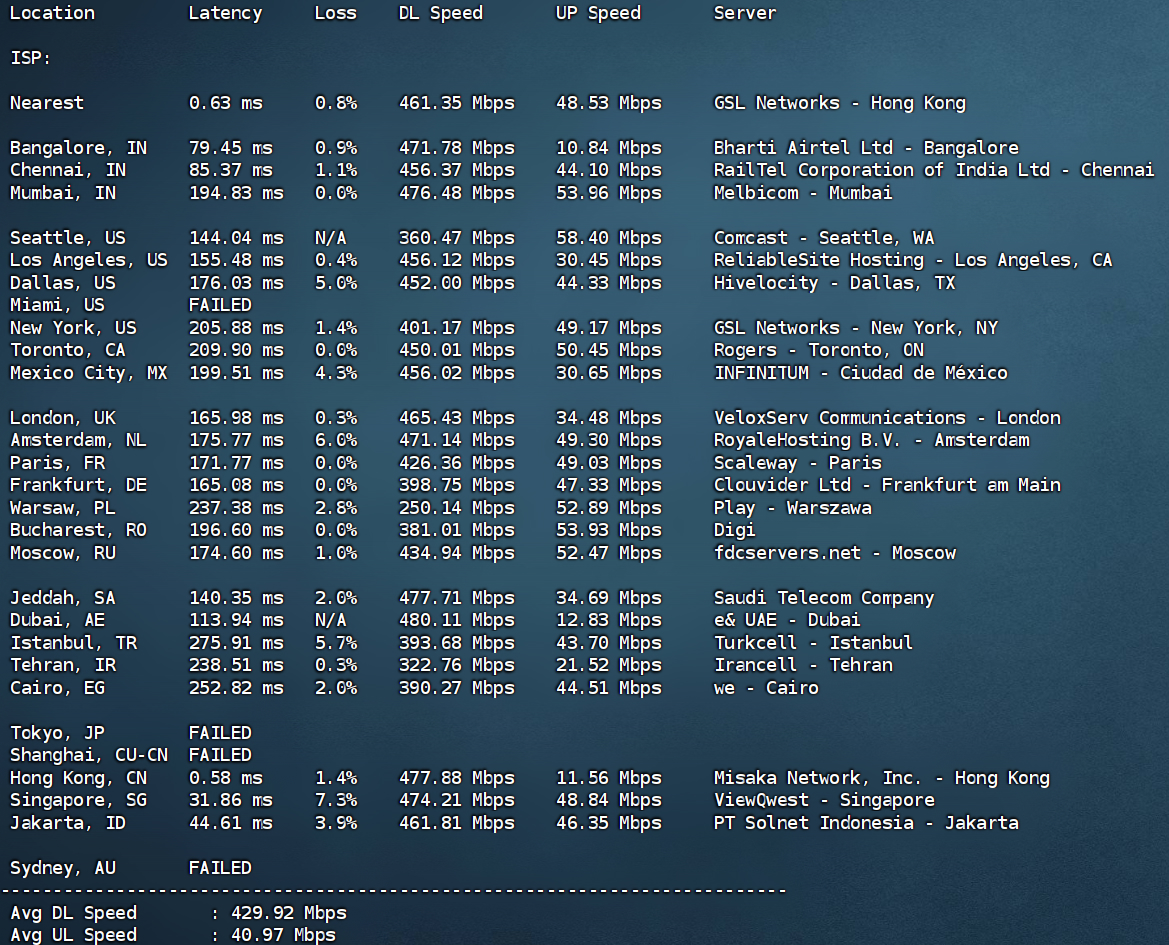The image size is (1169, 945).
Task: Click "Istanbul, TR" location
Action: point(73,643)
